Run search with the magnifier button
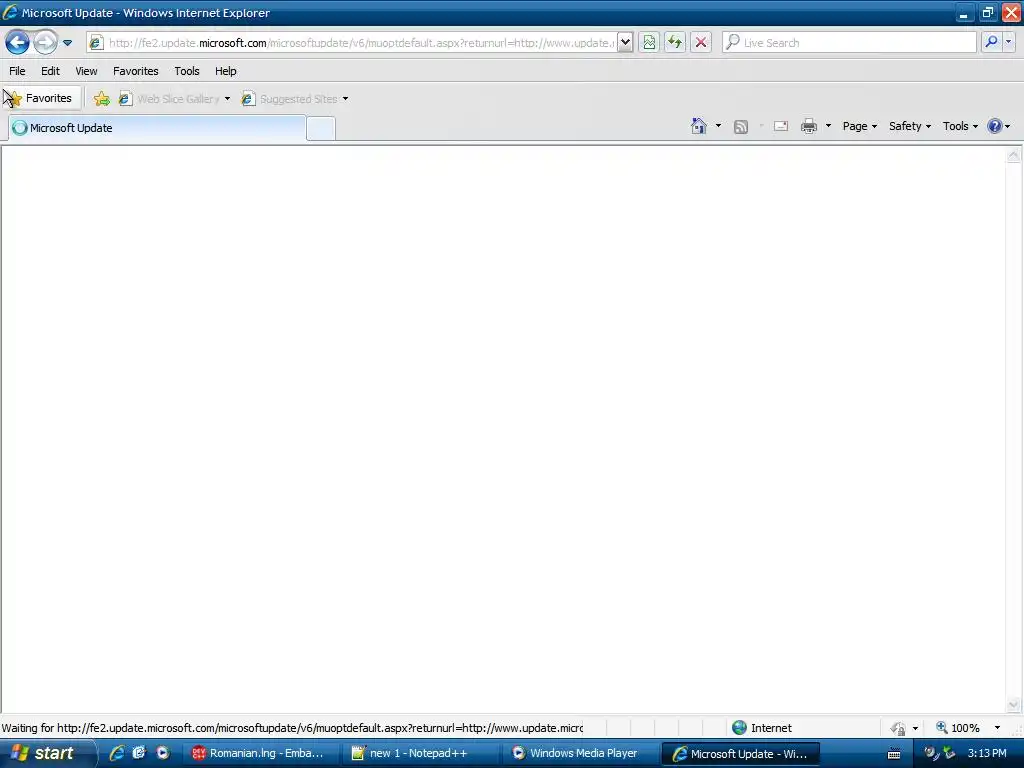 (991, 43)
